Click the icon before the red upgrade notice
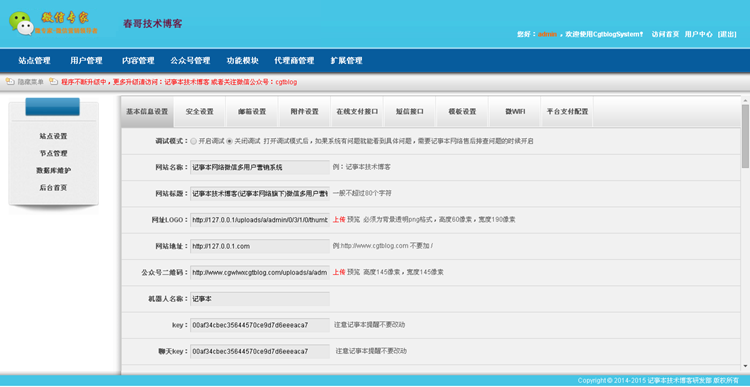This screenshot has width=750, height=387. coord(54,82)
